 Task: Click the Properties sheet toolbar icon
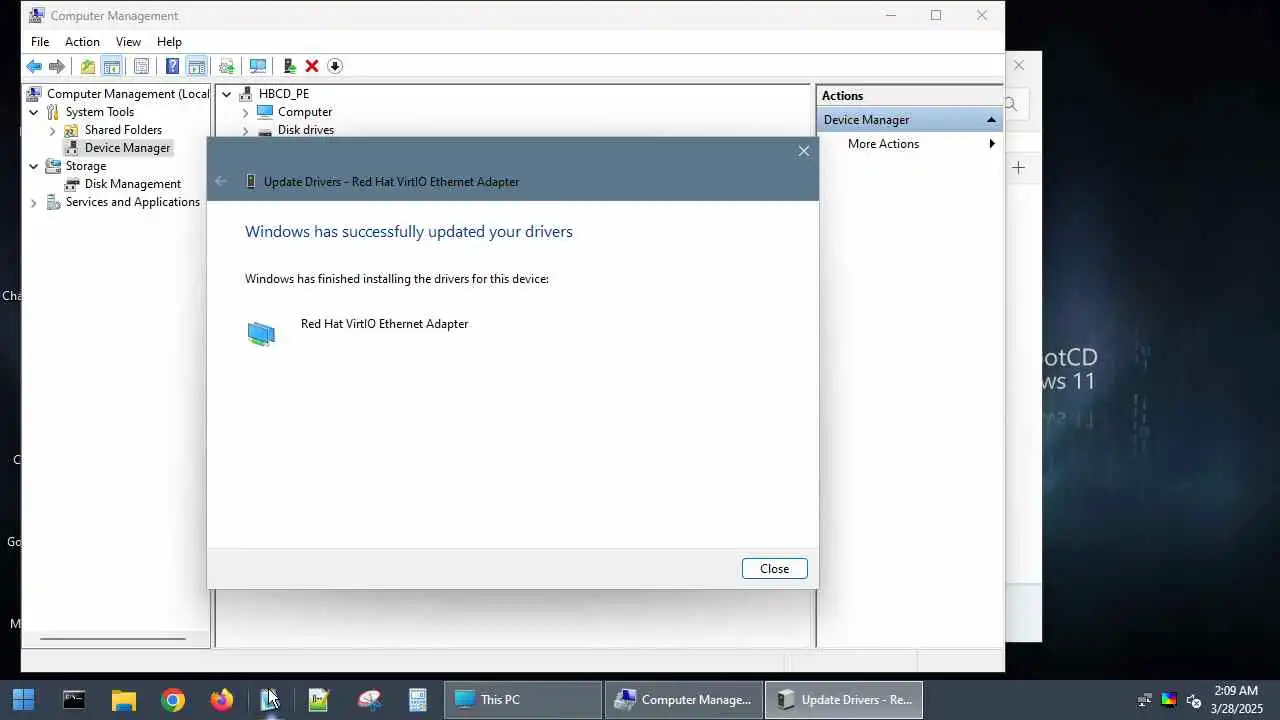(141, 66)
